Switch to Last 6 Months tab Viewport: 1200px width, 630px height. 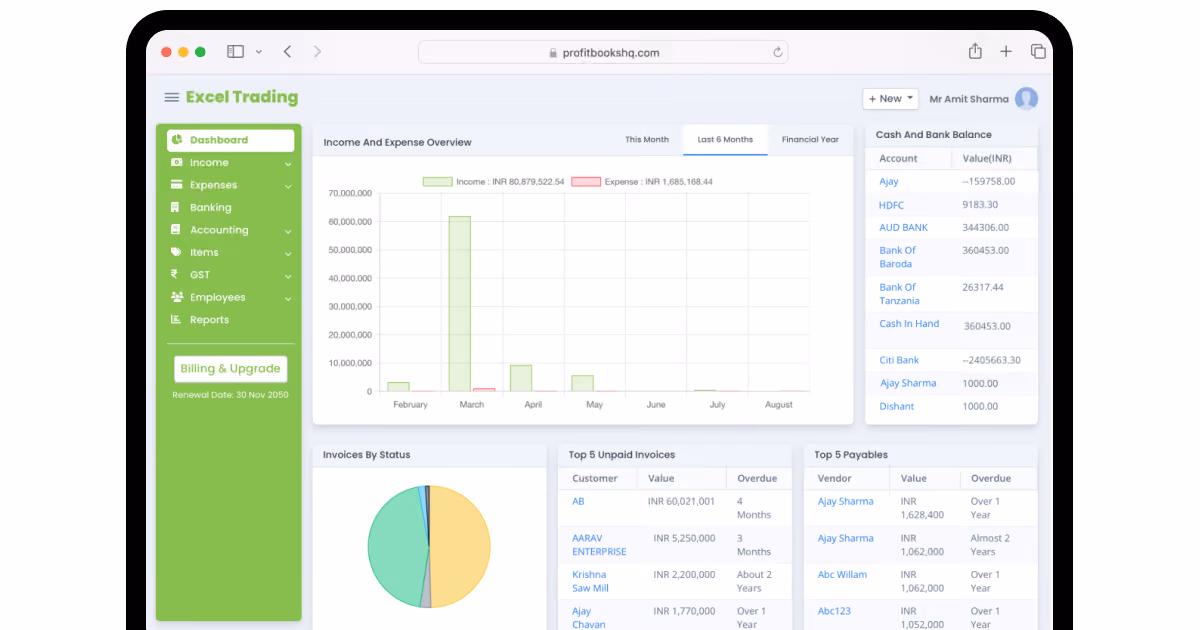pos(725,140)
